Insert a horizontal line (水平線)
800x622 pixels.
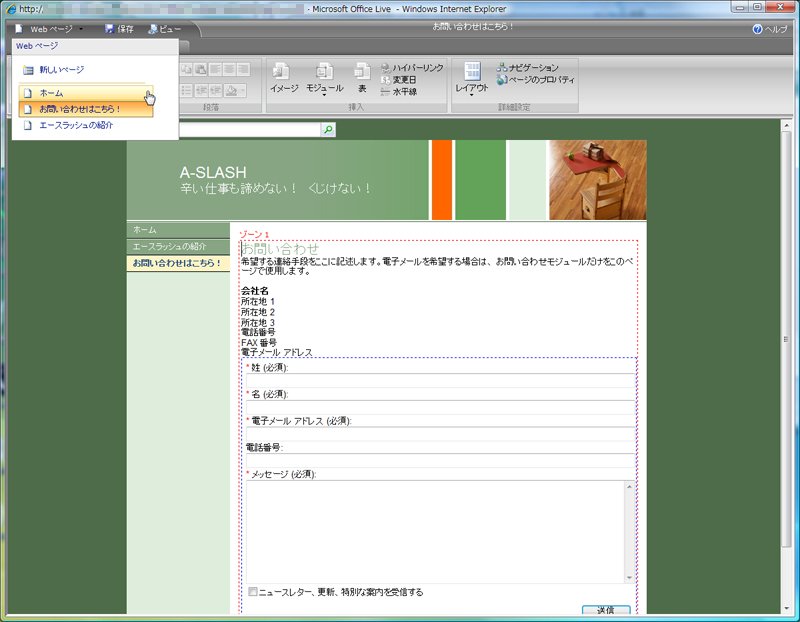click(399, 92)
